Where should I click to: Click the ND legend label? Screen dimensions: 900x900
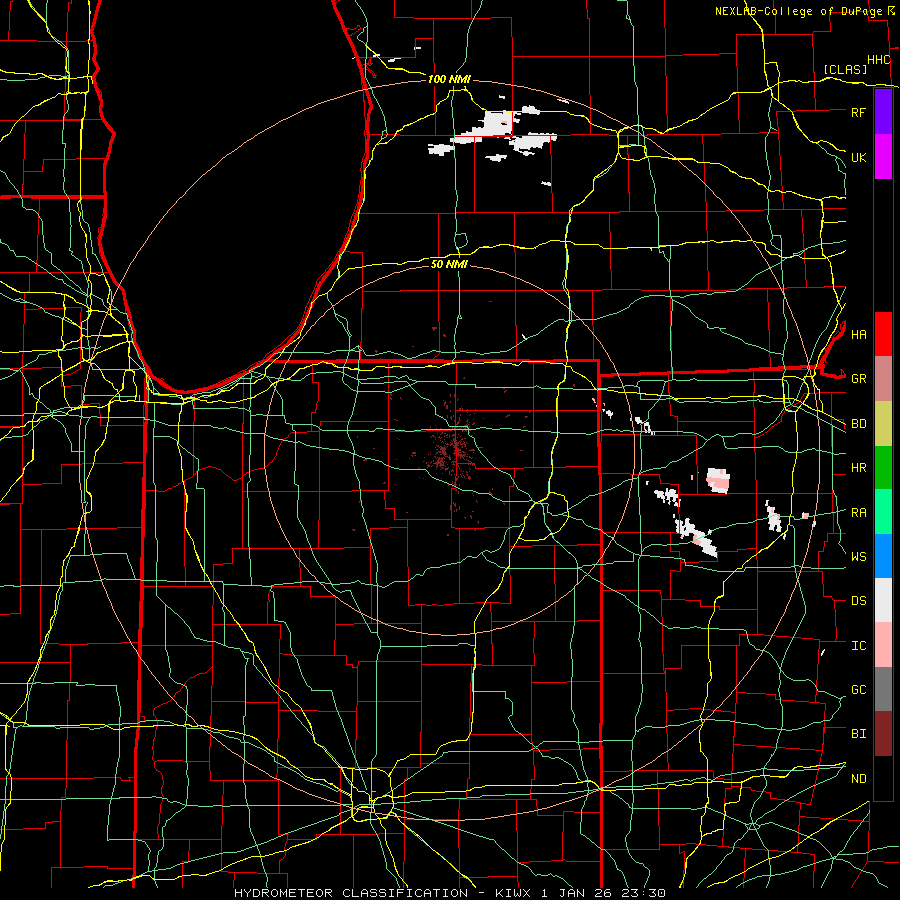point(858,779)
